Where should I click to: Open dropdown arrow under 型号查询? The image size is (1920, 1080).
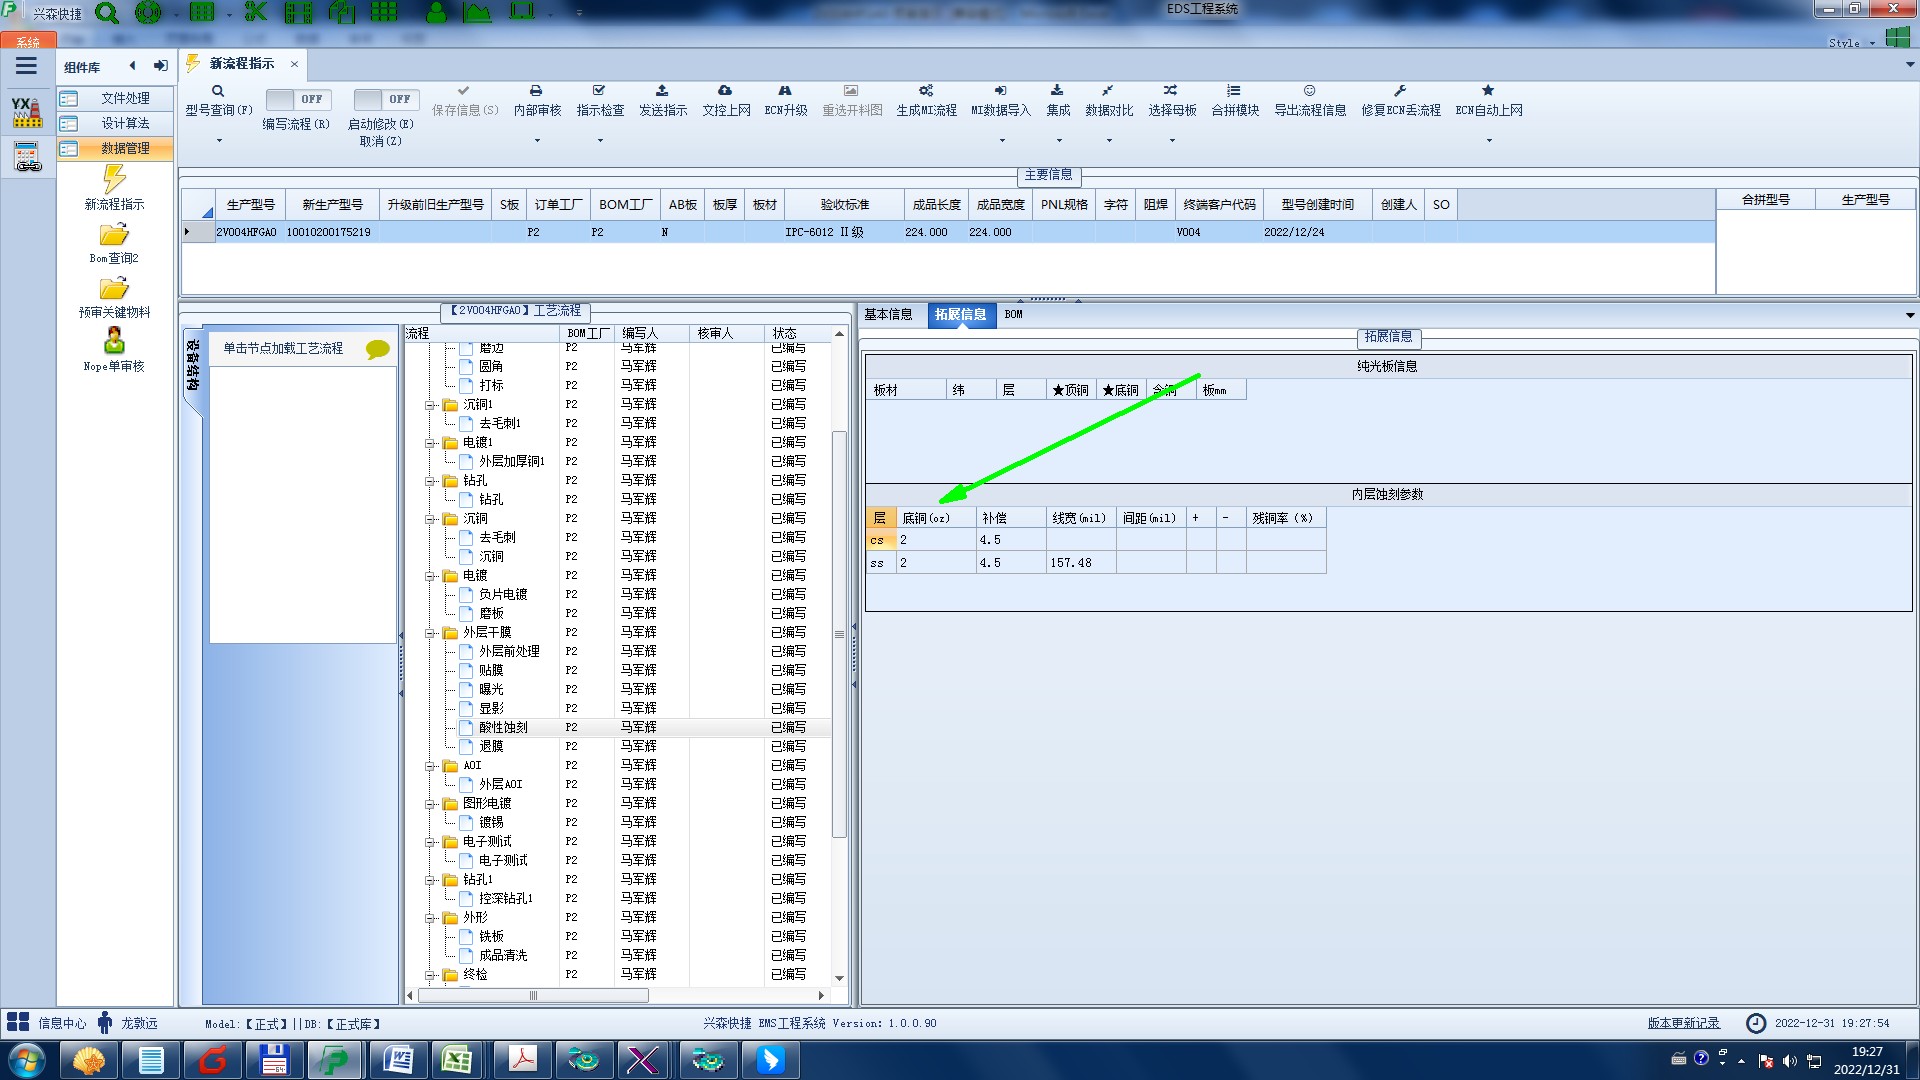coord(219,141)
